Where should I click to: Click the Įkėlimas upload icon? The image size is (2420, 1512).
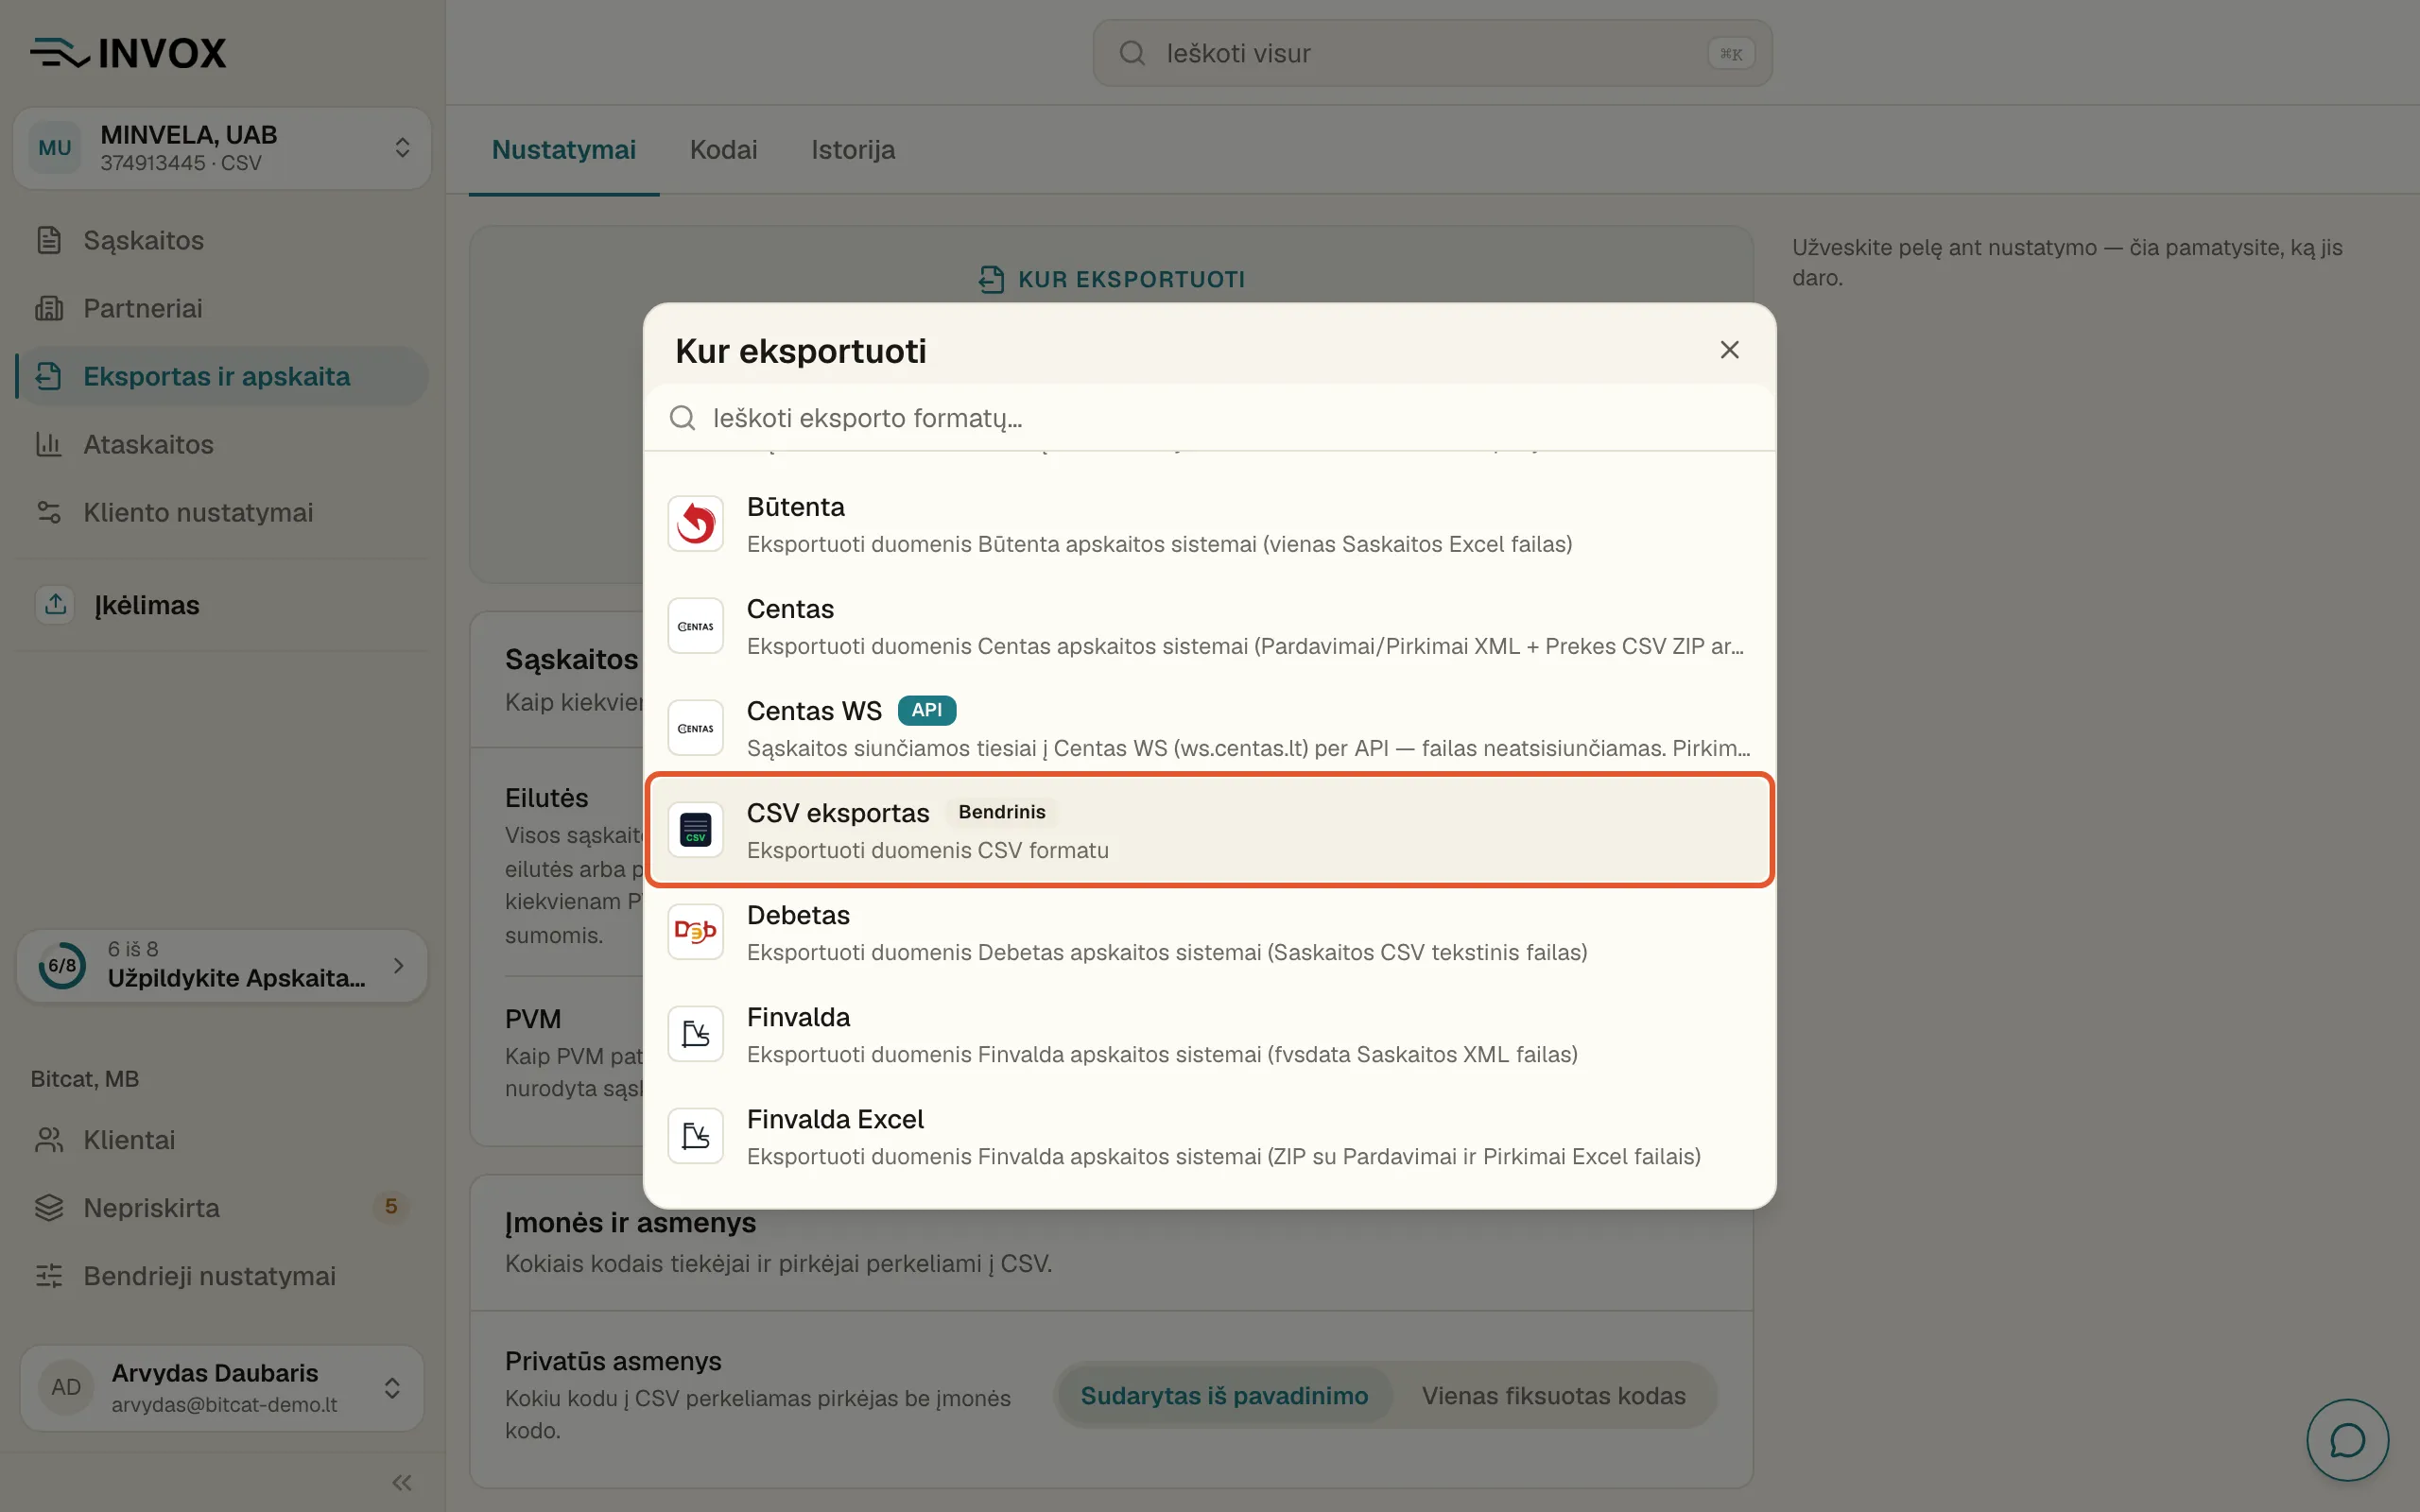coord(55,604)
